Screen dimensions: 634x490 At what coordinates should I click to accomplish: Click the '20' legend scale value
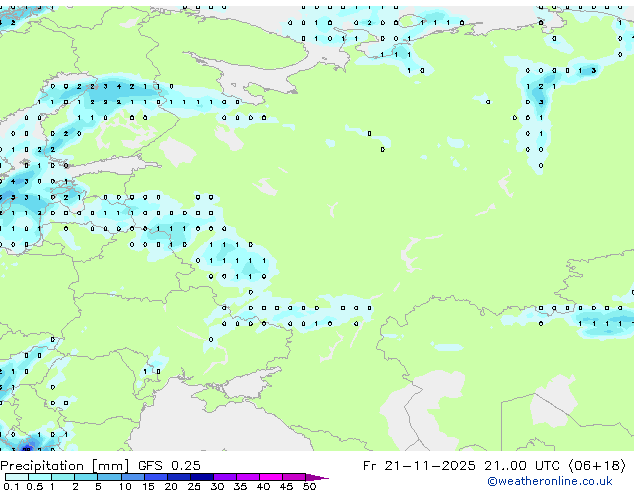click(171, 486)
